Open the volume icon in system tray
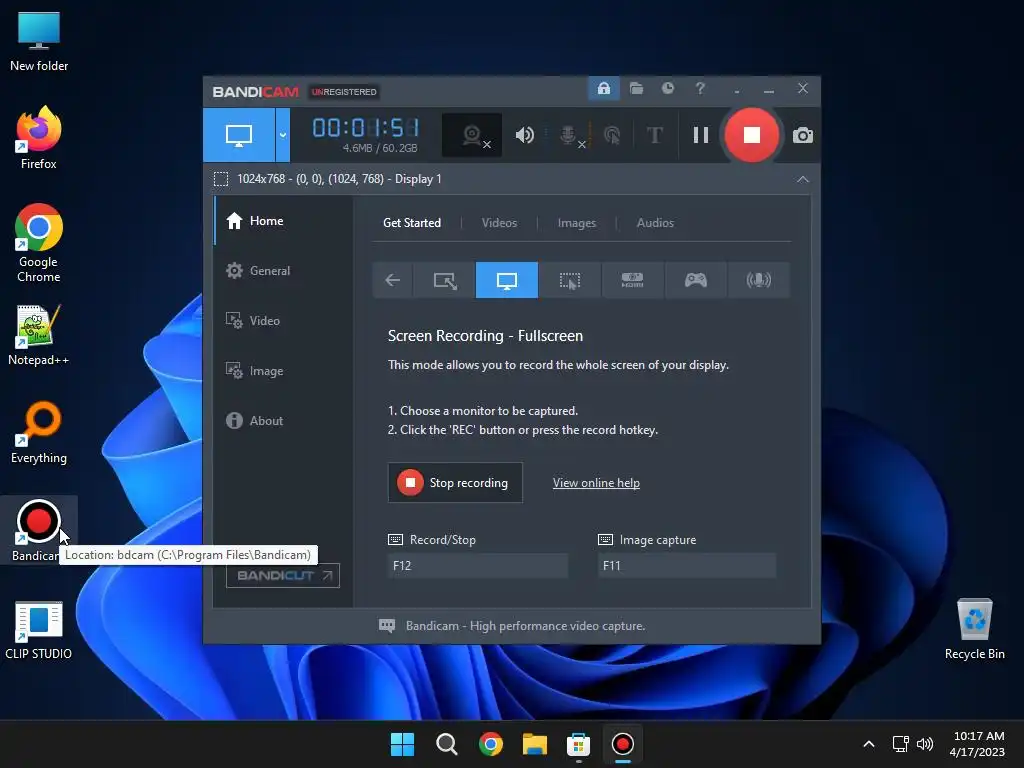Image resolution: width=1024 pixels, height=768 pixels. pos(925,744)
